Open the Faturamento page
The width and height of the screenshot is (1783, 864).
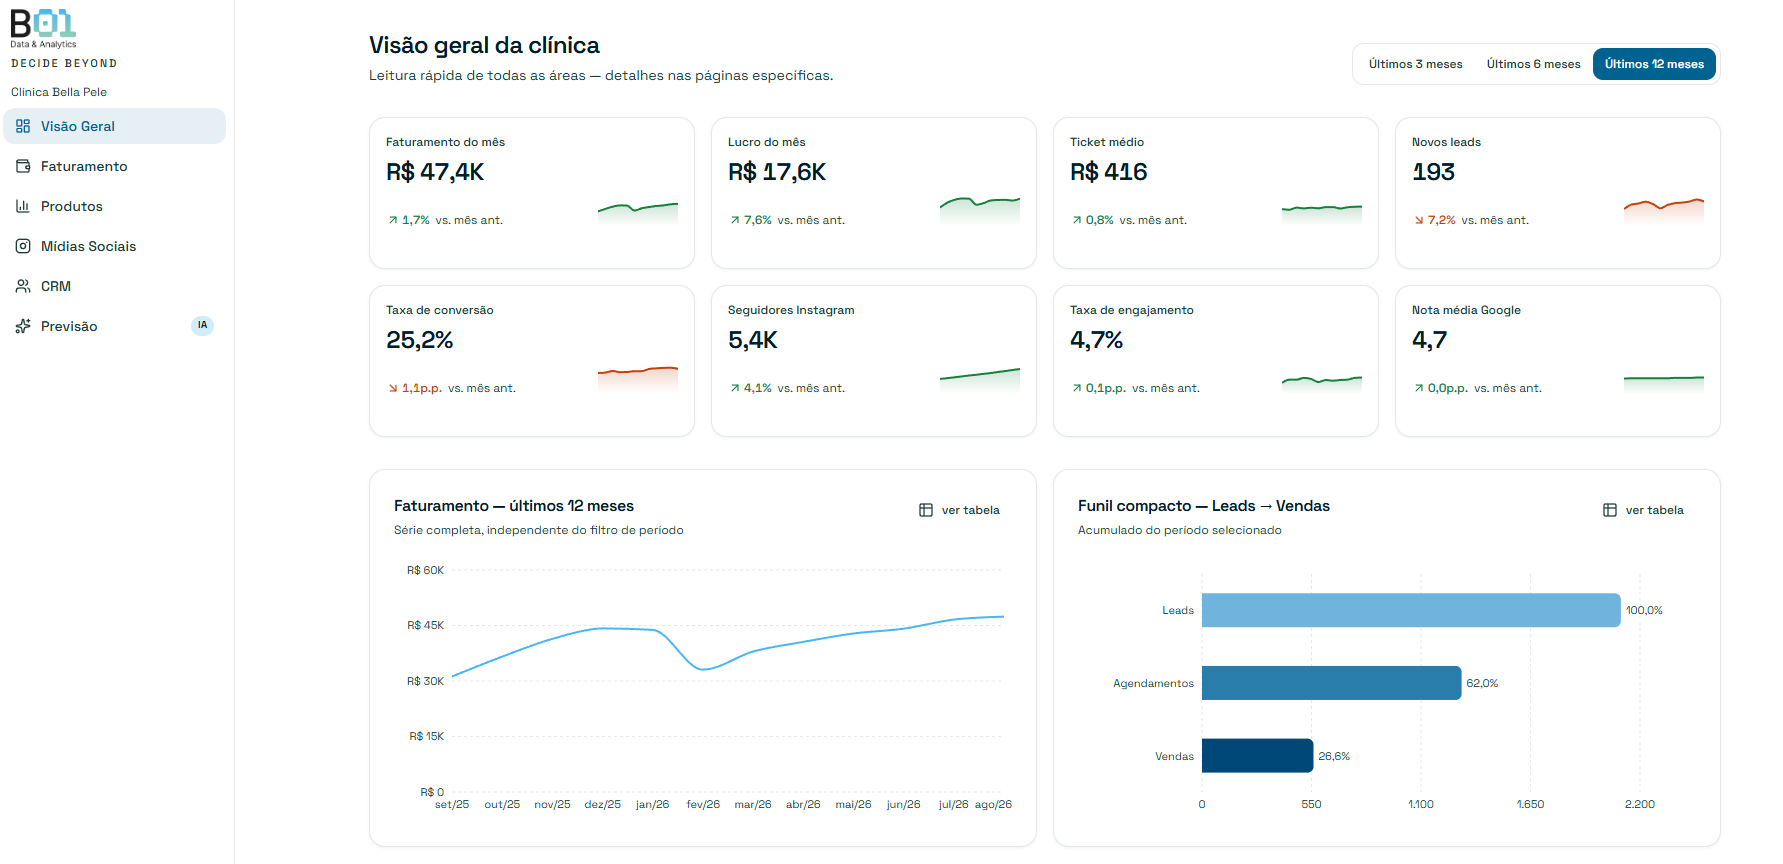pyautogui.click(x=115, y=166)
